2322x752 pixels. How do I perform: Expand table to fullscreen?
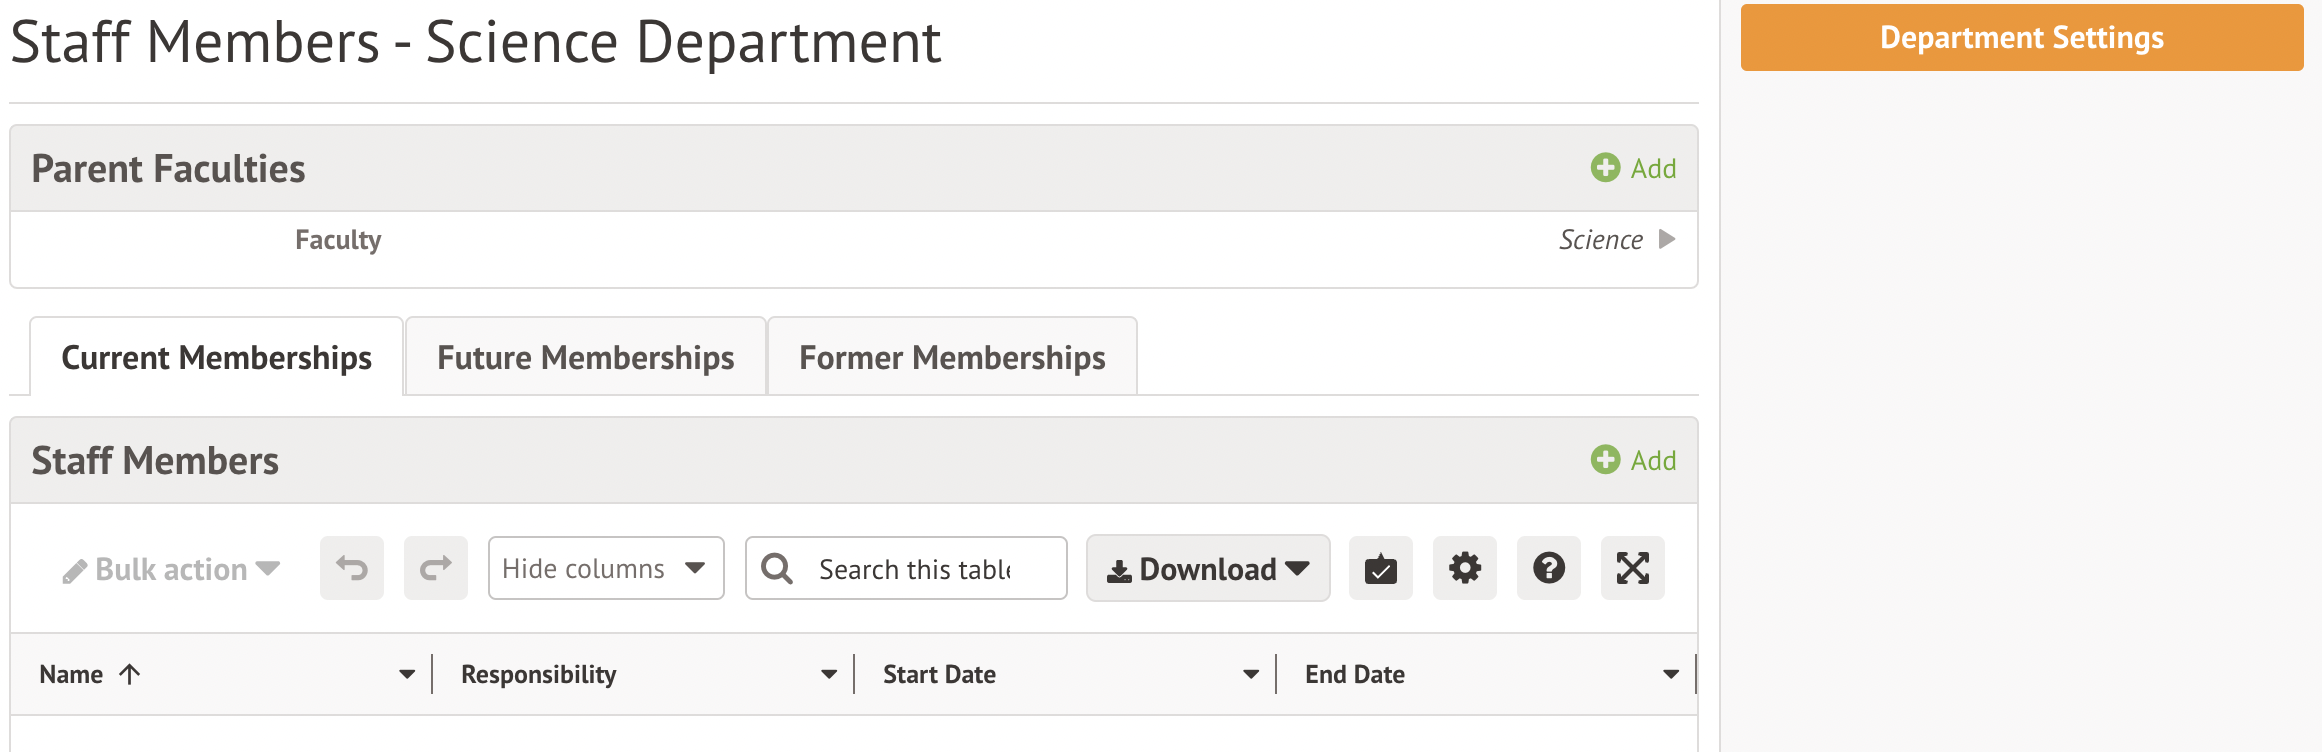[1633, 568]
